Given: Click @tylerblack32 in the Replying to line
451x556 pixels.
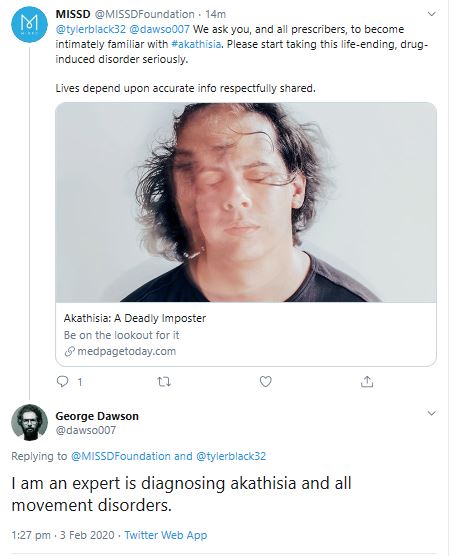Looking at the screenshot, I should [x=231, y=456].
